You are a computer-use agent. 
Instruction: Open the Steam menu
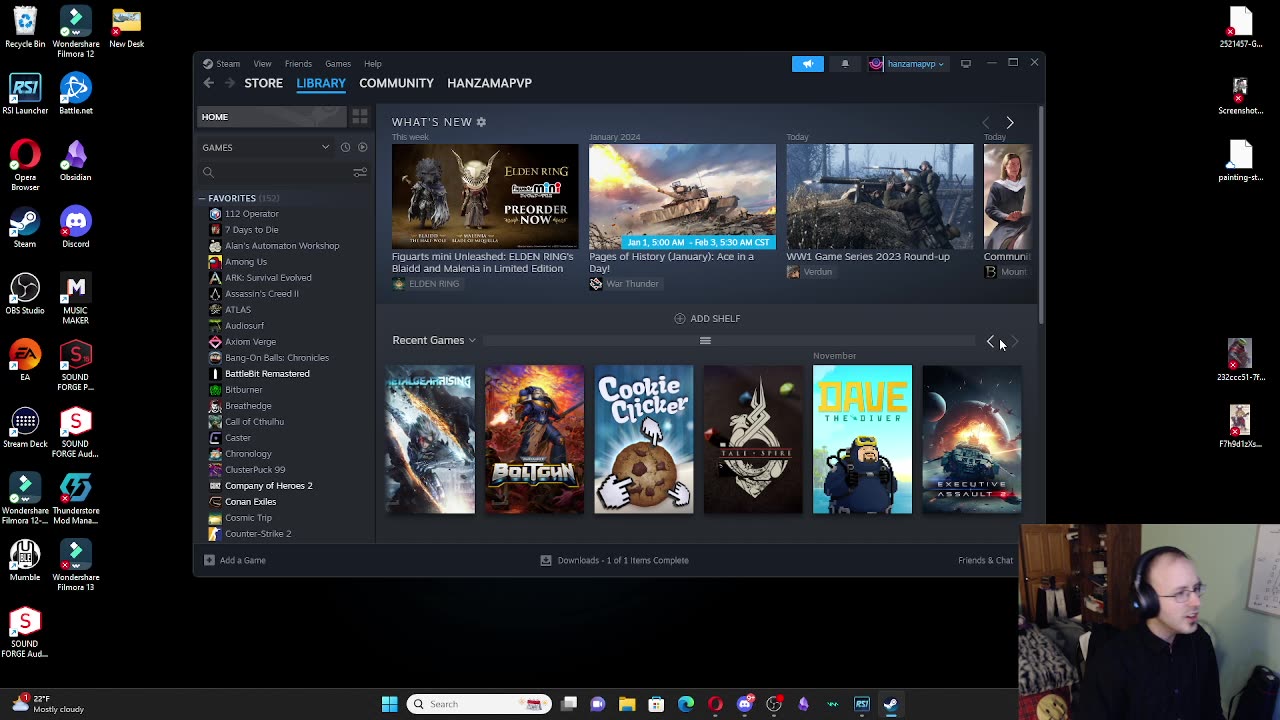pos(228,64)
